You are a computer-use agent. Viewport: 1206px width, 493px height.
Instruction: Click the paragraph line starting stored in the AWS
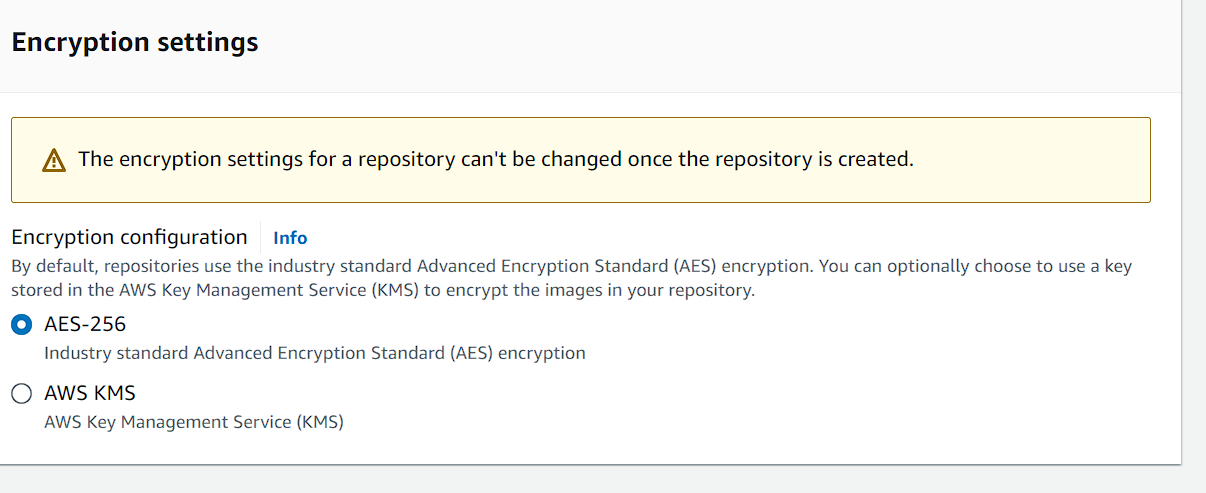(383, 291)
